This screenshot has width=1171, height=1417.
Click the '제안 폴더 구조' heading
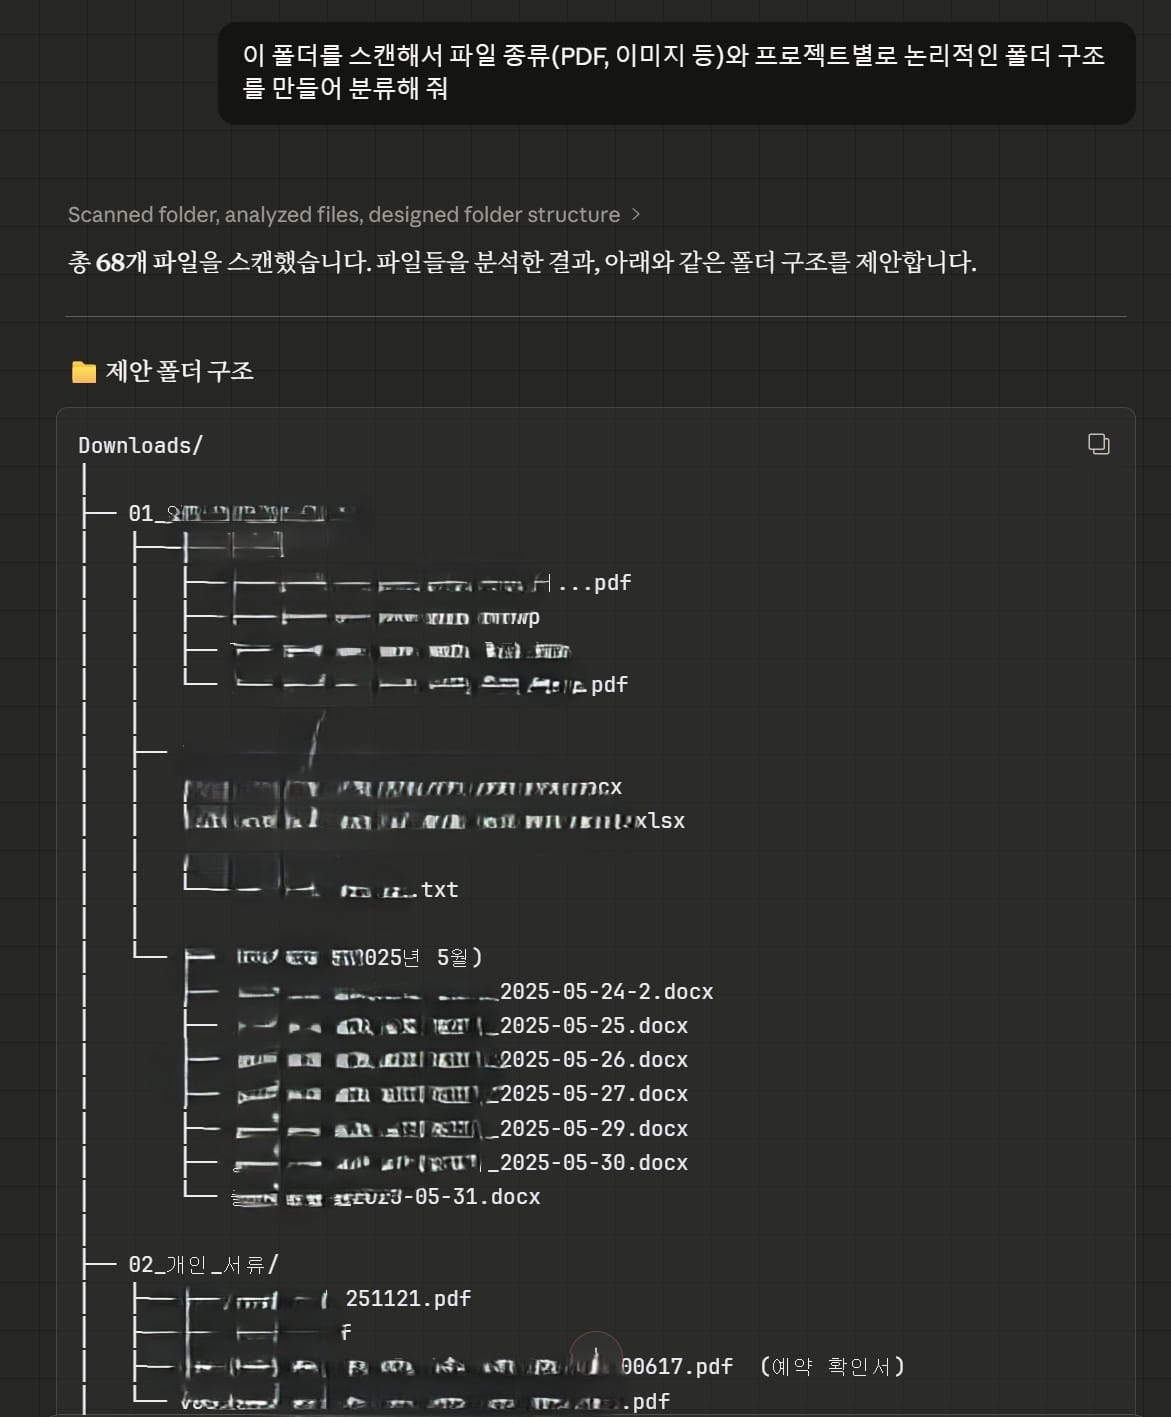(179, 372)
